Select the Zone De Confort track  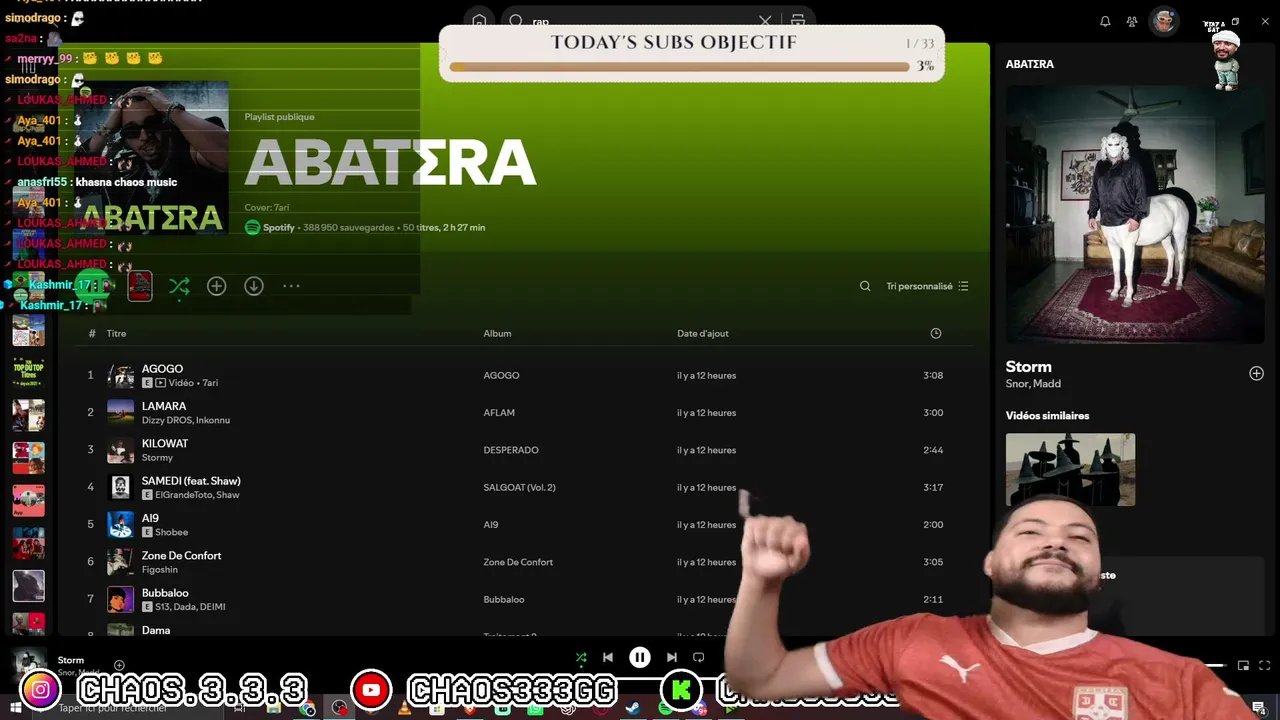(181, 555)
